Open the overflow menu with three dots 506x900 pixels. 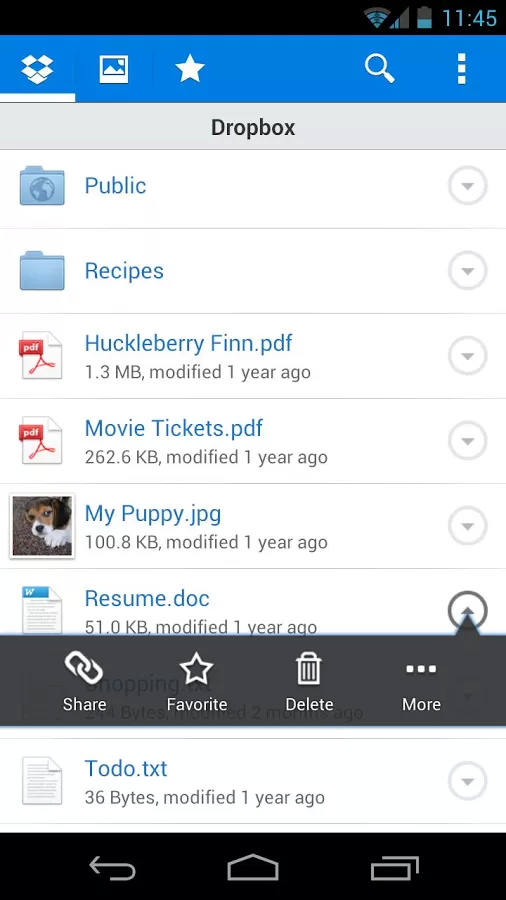coord(461,69)
